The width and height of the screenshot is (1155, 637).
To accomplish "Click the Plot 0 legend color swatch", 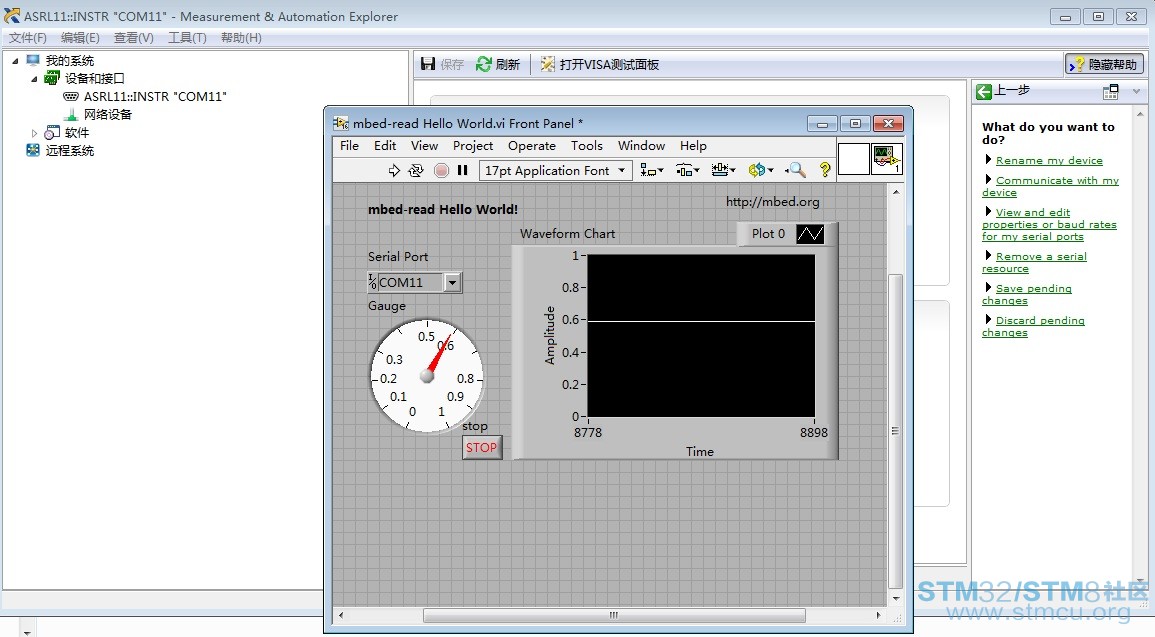I will (x=810, y=234).
